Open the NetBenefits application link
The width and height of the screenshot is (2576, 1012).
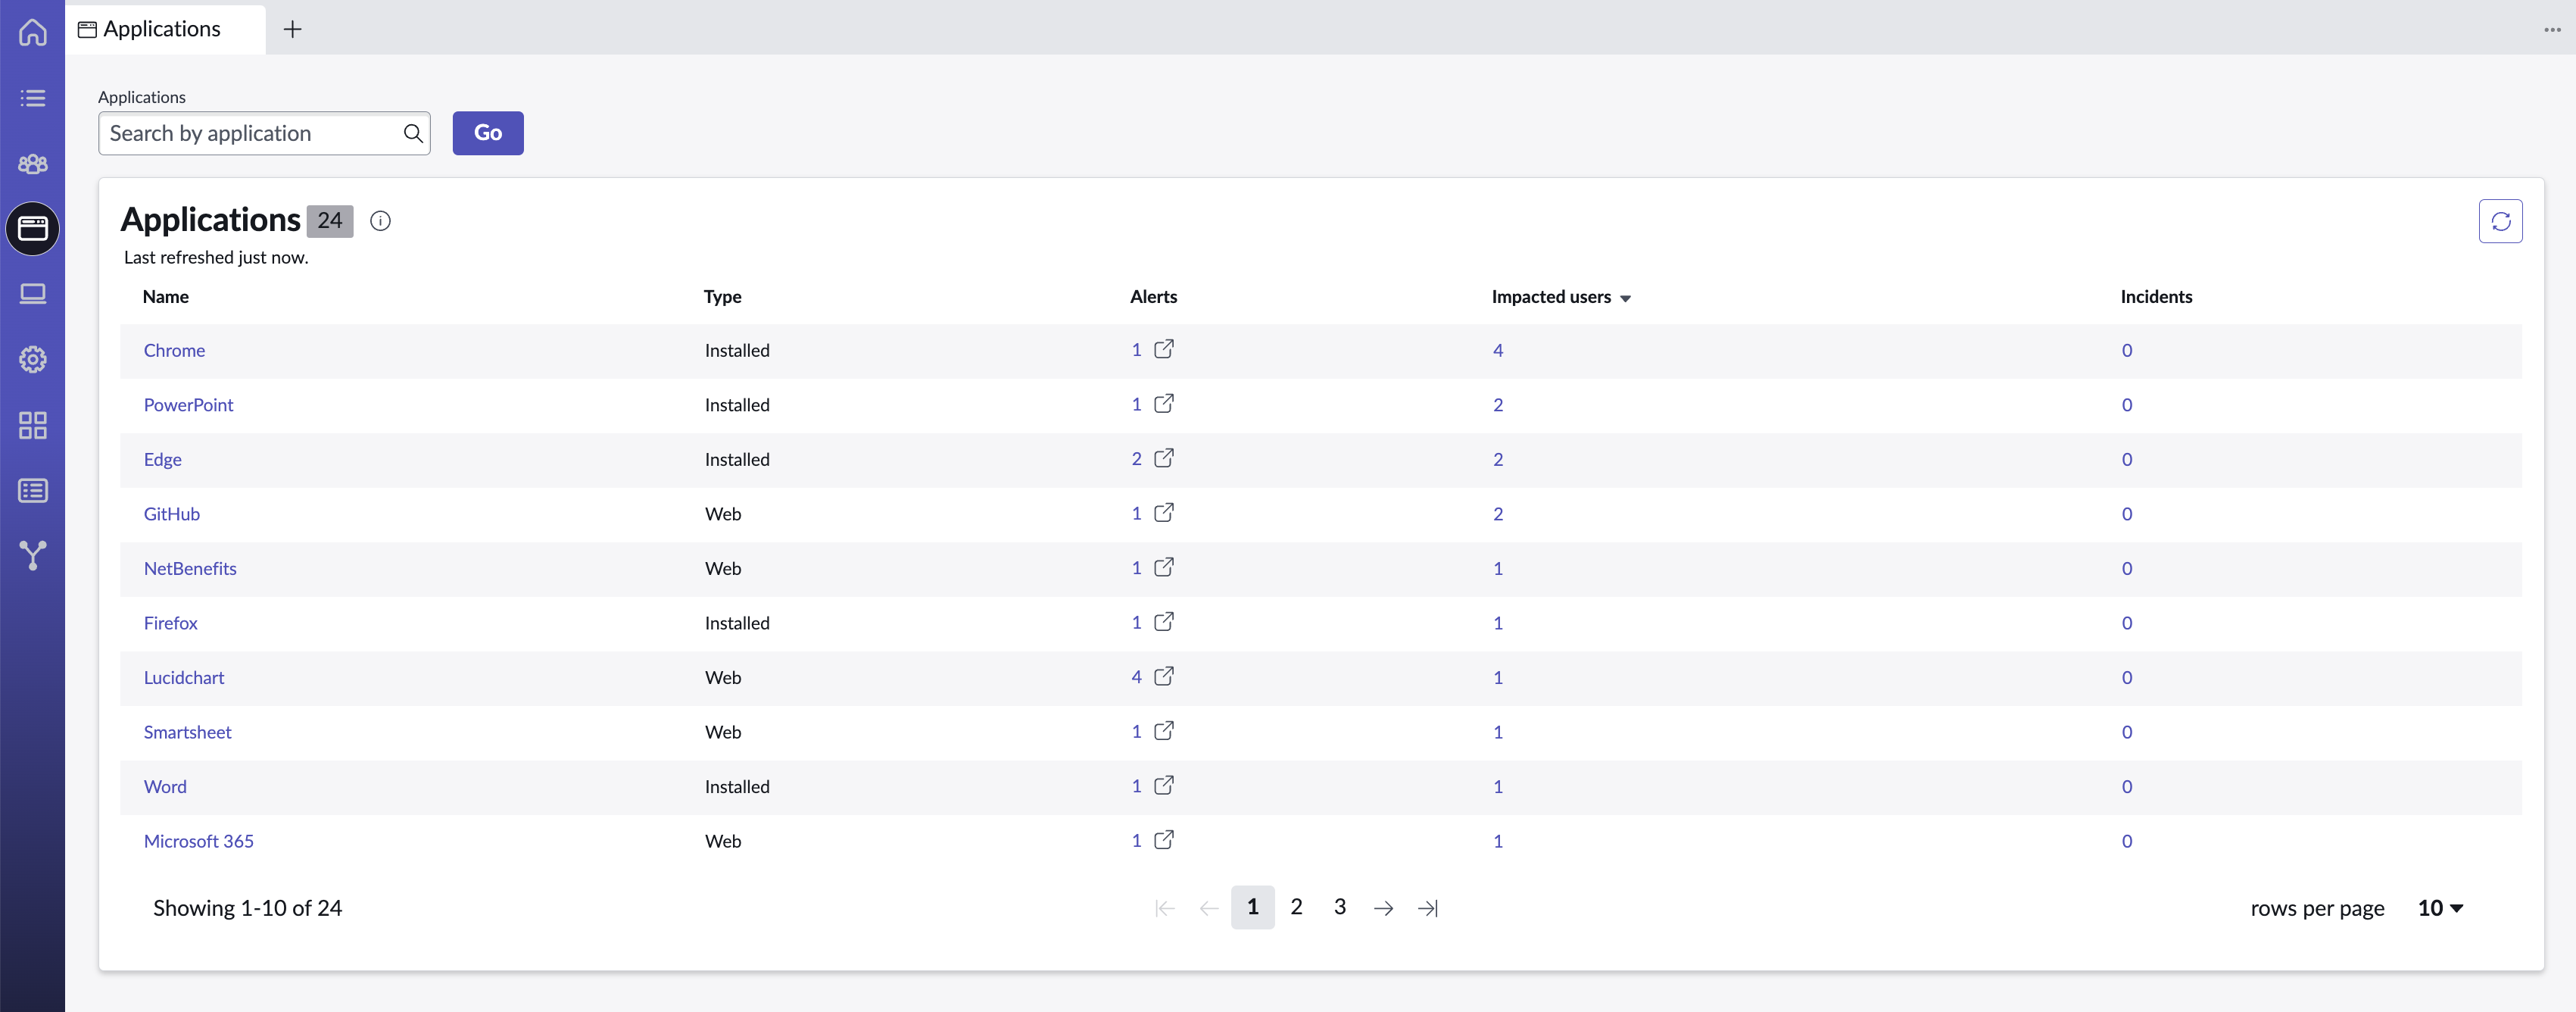190,568
